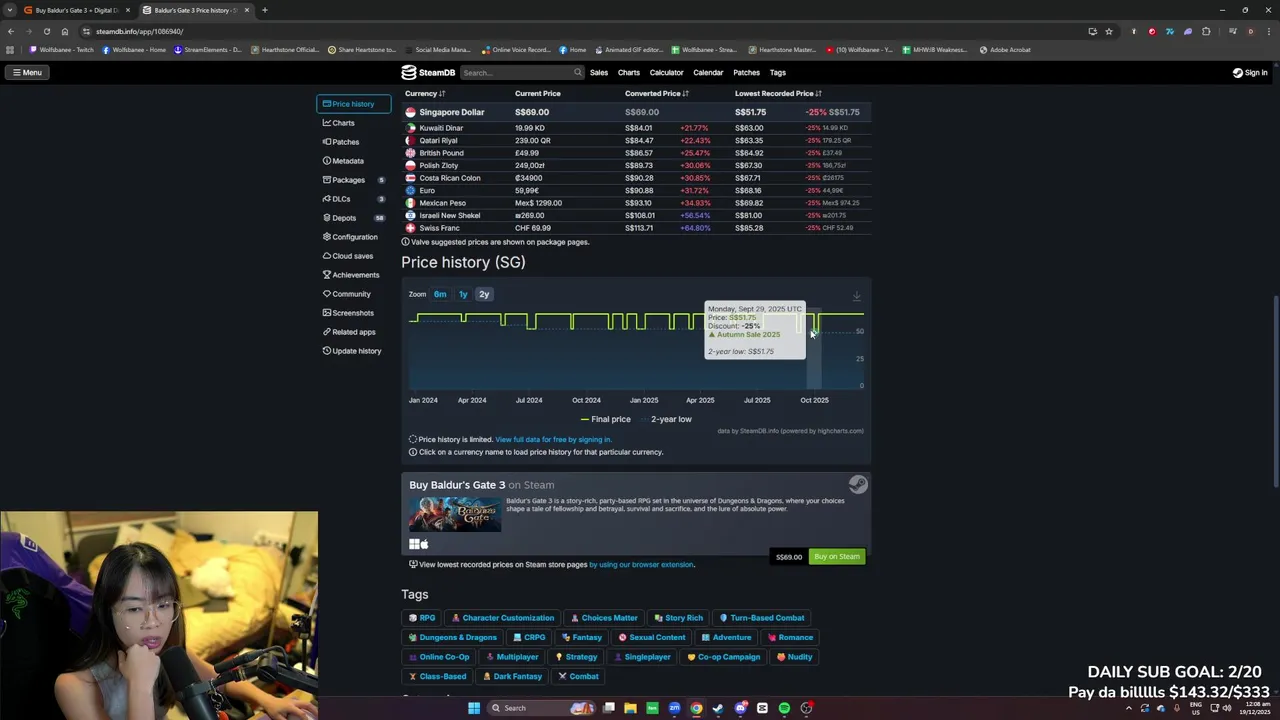Set chart zoom to 1y

(x=463, y=294)
